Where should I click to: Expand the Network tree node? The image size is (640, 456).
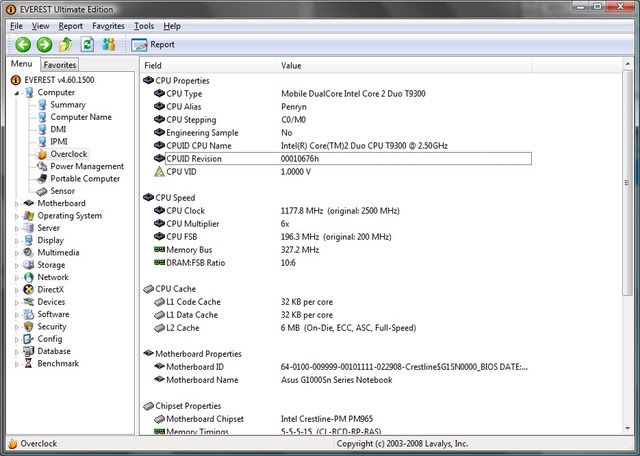(x=17, y=278)
